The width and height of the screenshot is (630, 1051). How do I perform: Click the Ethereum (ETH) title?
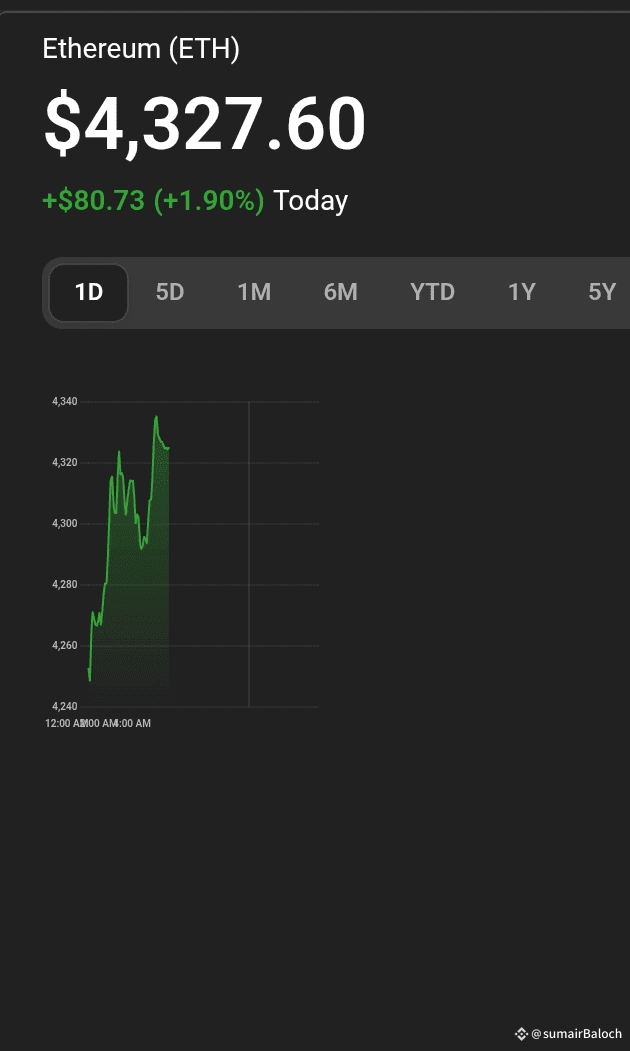pos(141,49)
